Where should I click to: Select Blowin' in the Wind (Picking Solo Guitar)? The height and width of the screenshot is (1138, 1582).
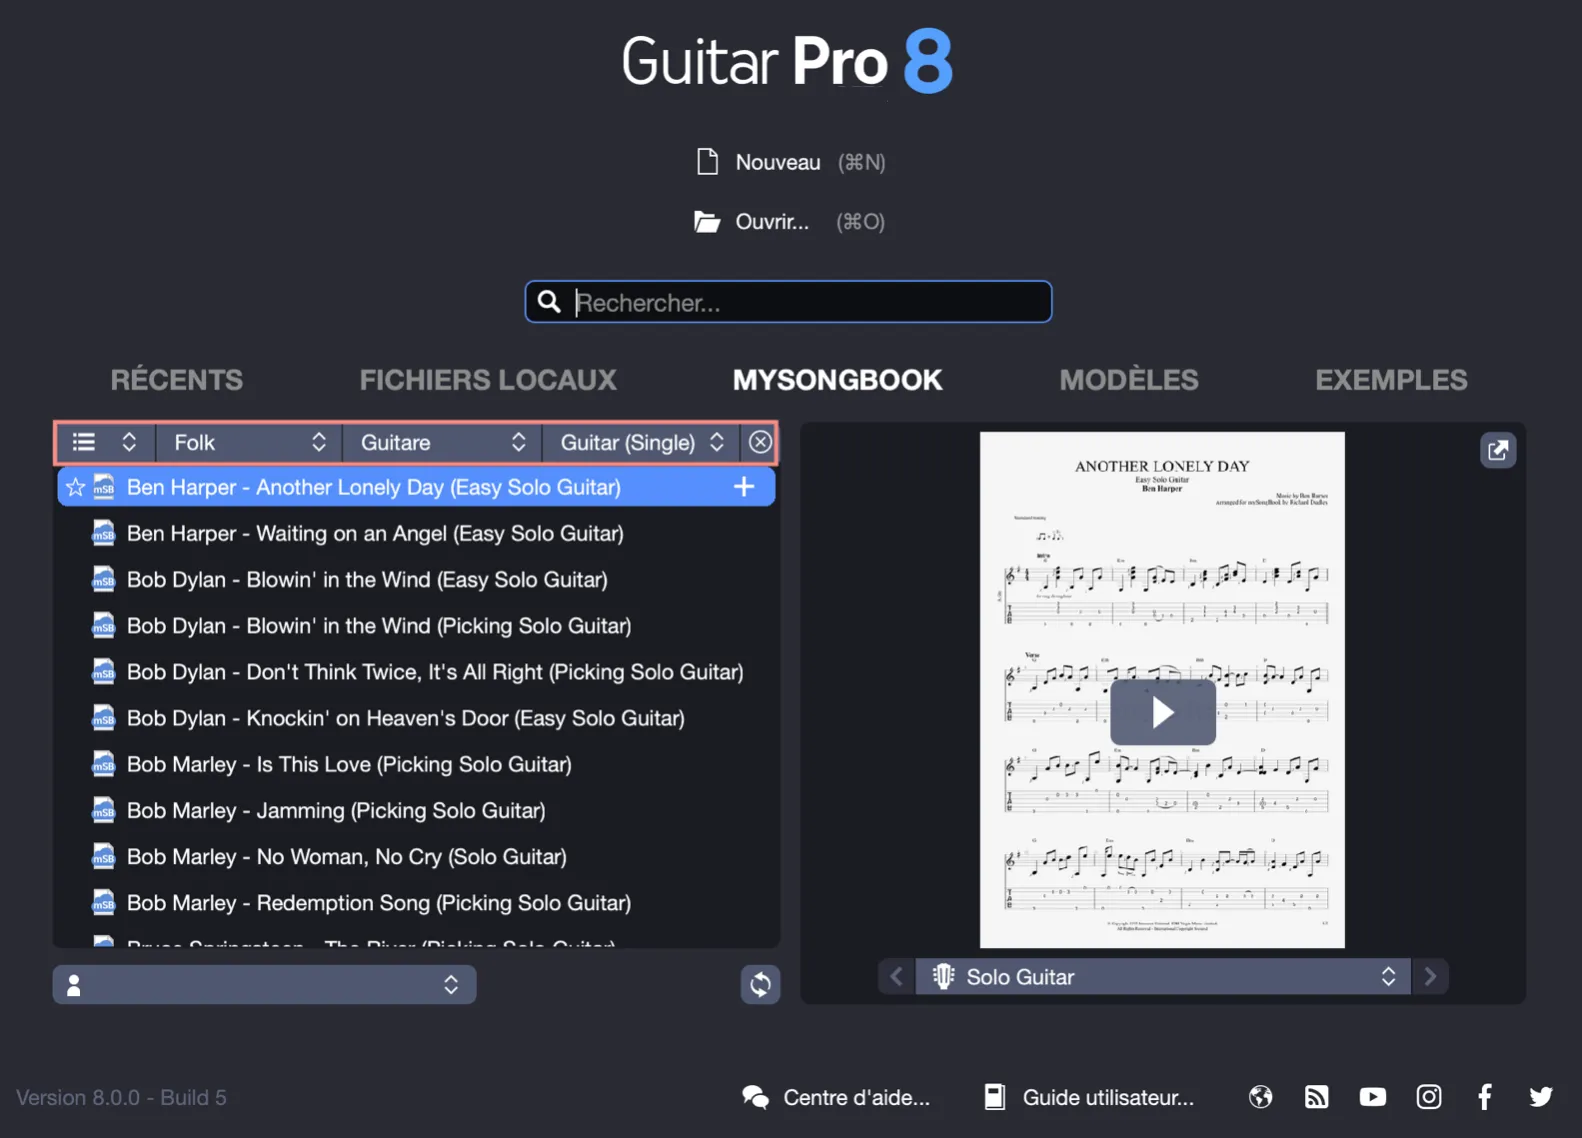(x=379, y=625)
